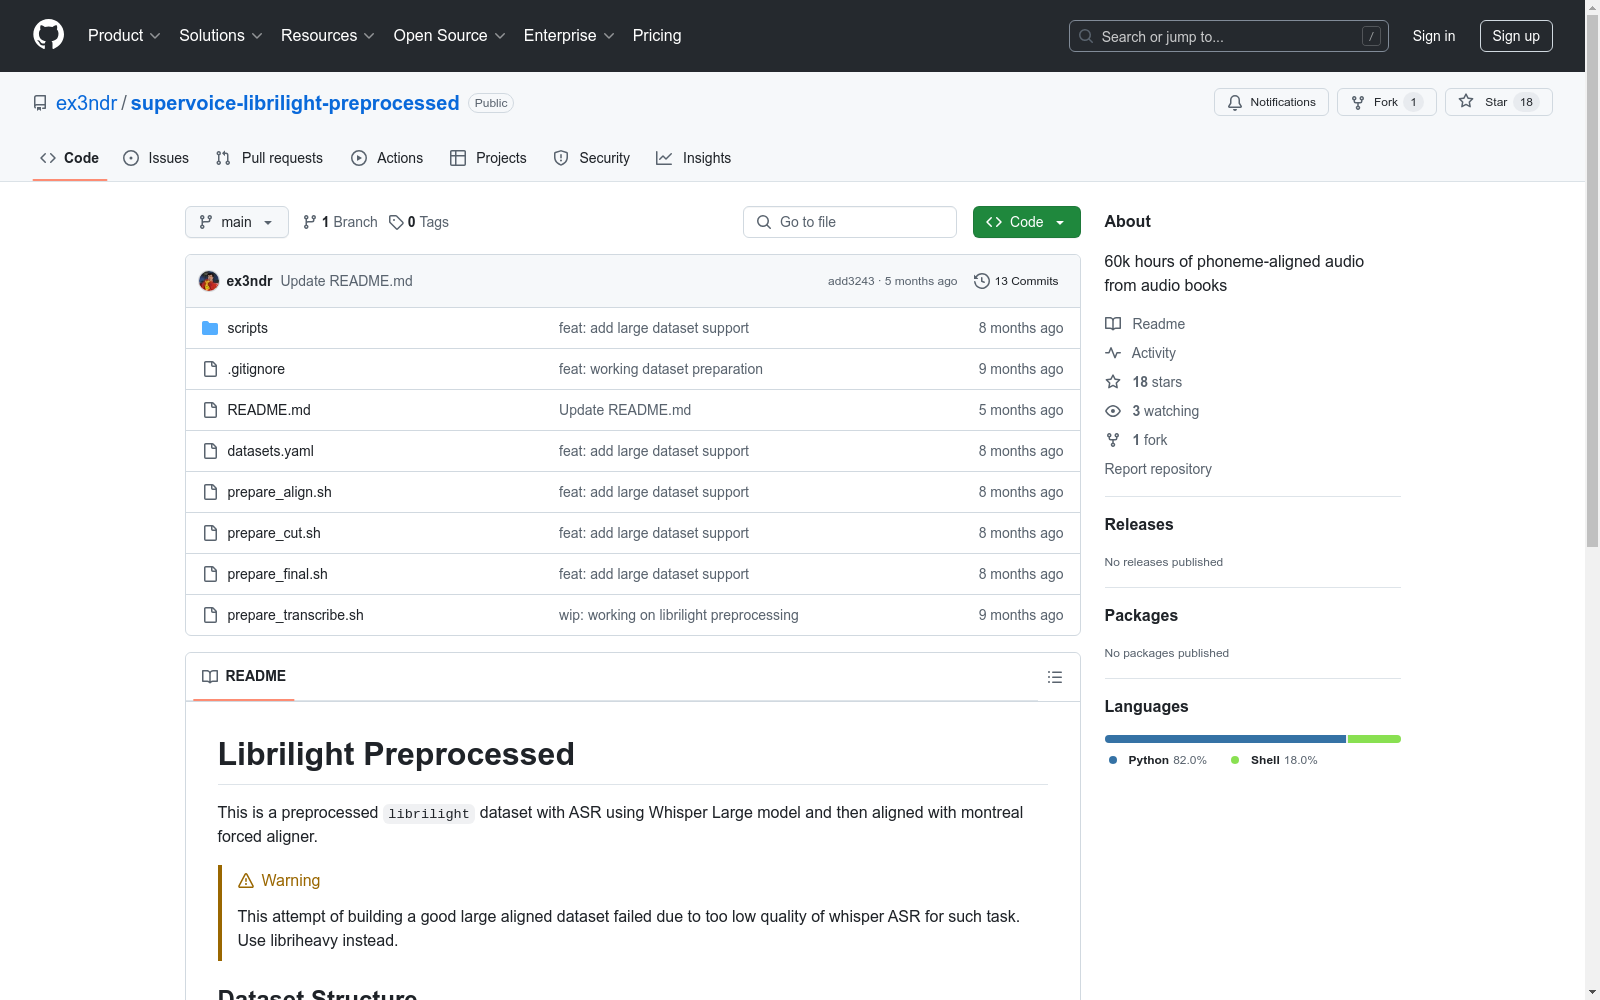Click the file icon for prepare_align.sh
1600x1000 pixels.
pyautogui.click(x=210, y=492)
